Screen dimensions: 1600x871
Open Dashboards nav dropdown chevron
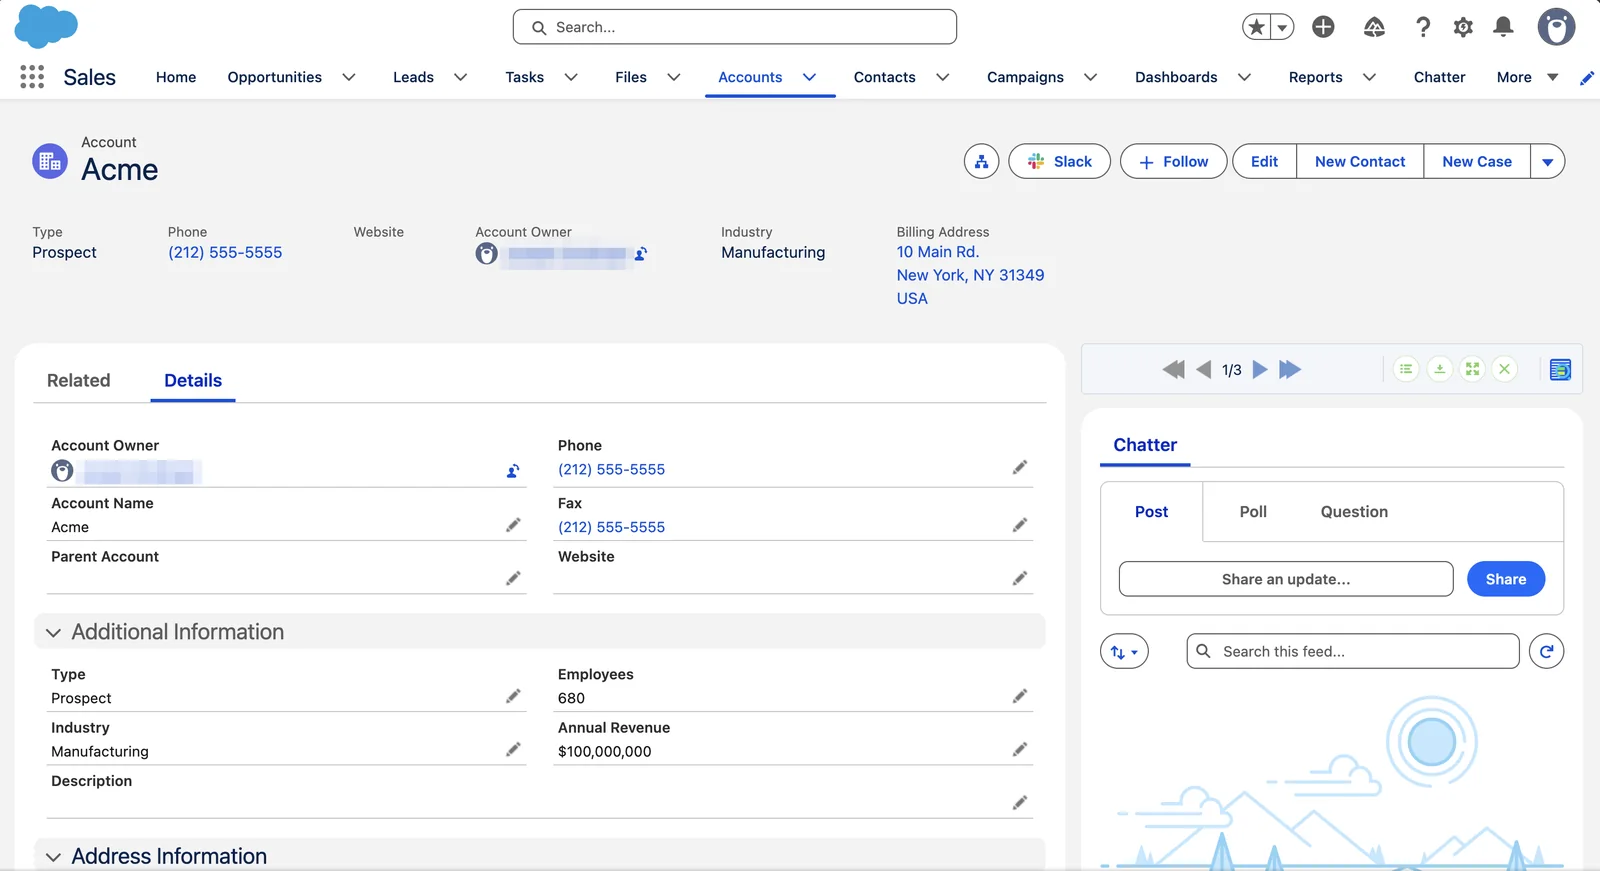(1245, 77)
